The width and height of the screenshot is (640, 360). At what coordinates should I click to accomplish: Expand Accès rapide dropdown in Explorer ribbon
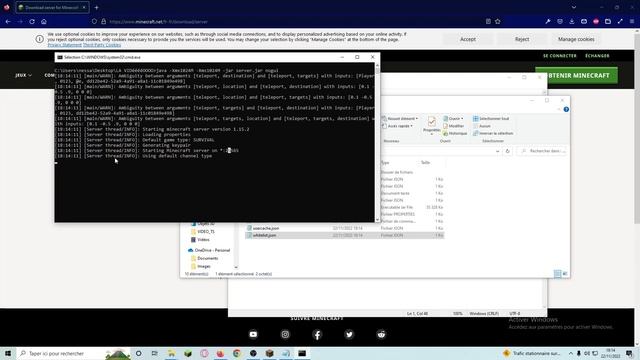(x=397, y=126)
